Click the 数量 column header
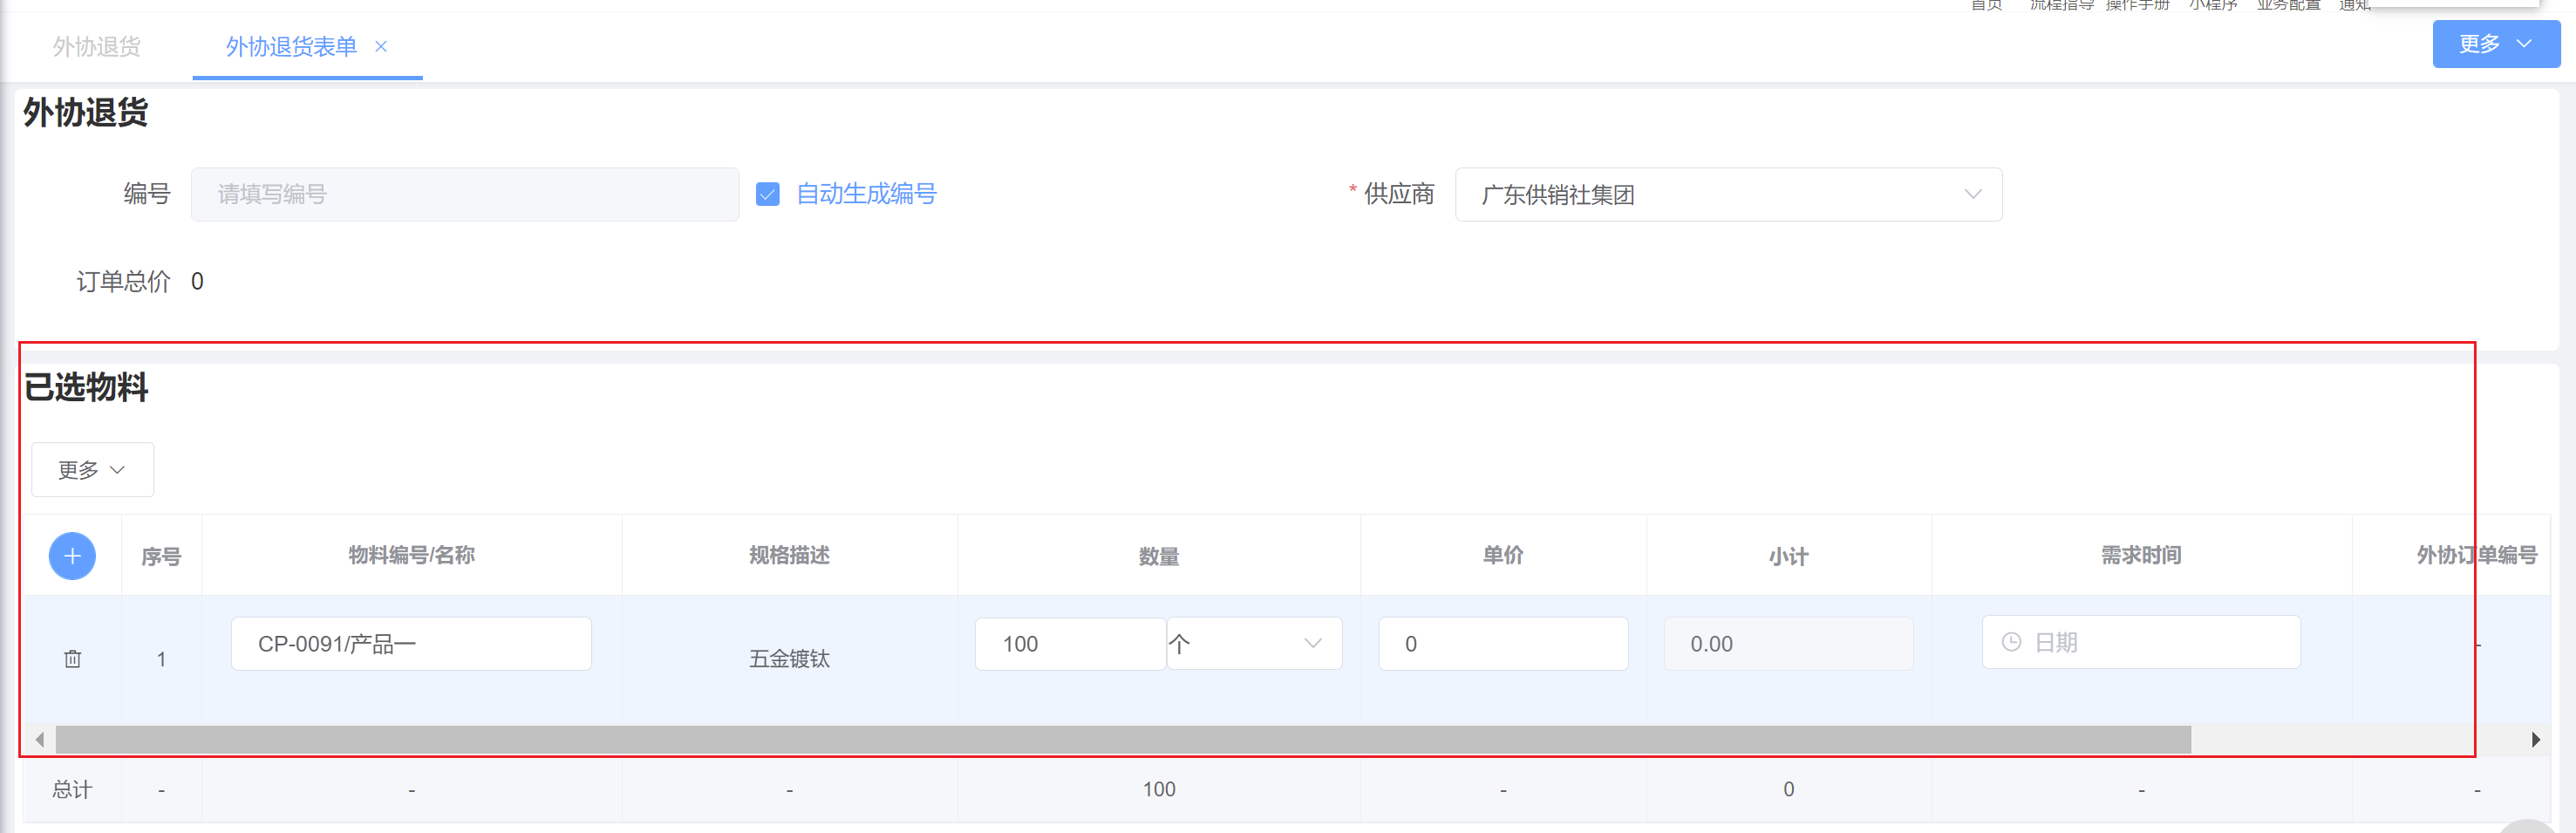 [x=1159, y=556]
